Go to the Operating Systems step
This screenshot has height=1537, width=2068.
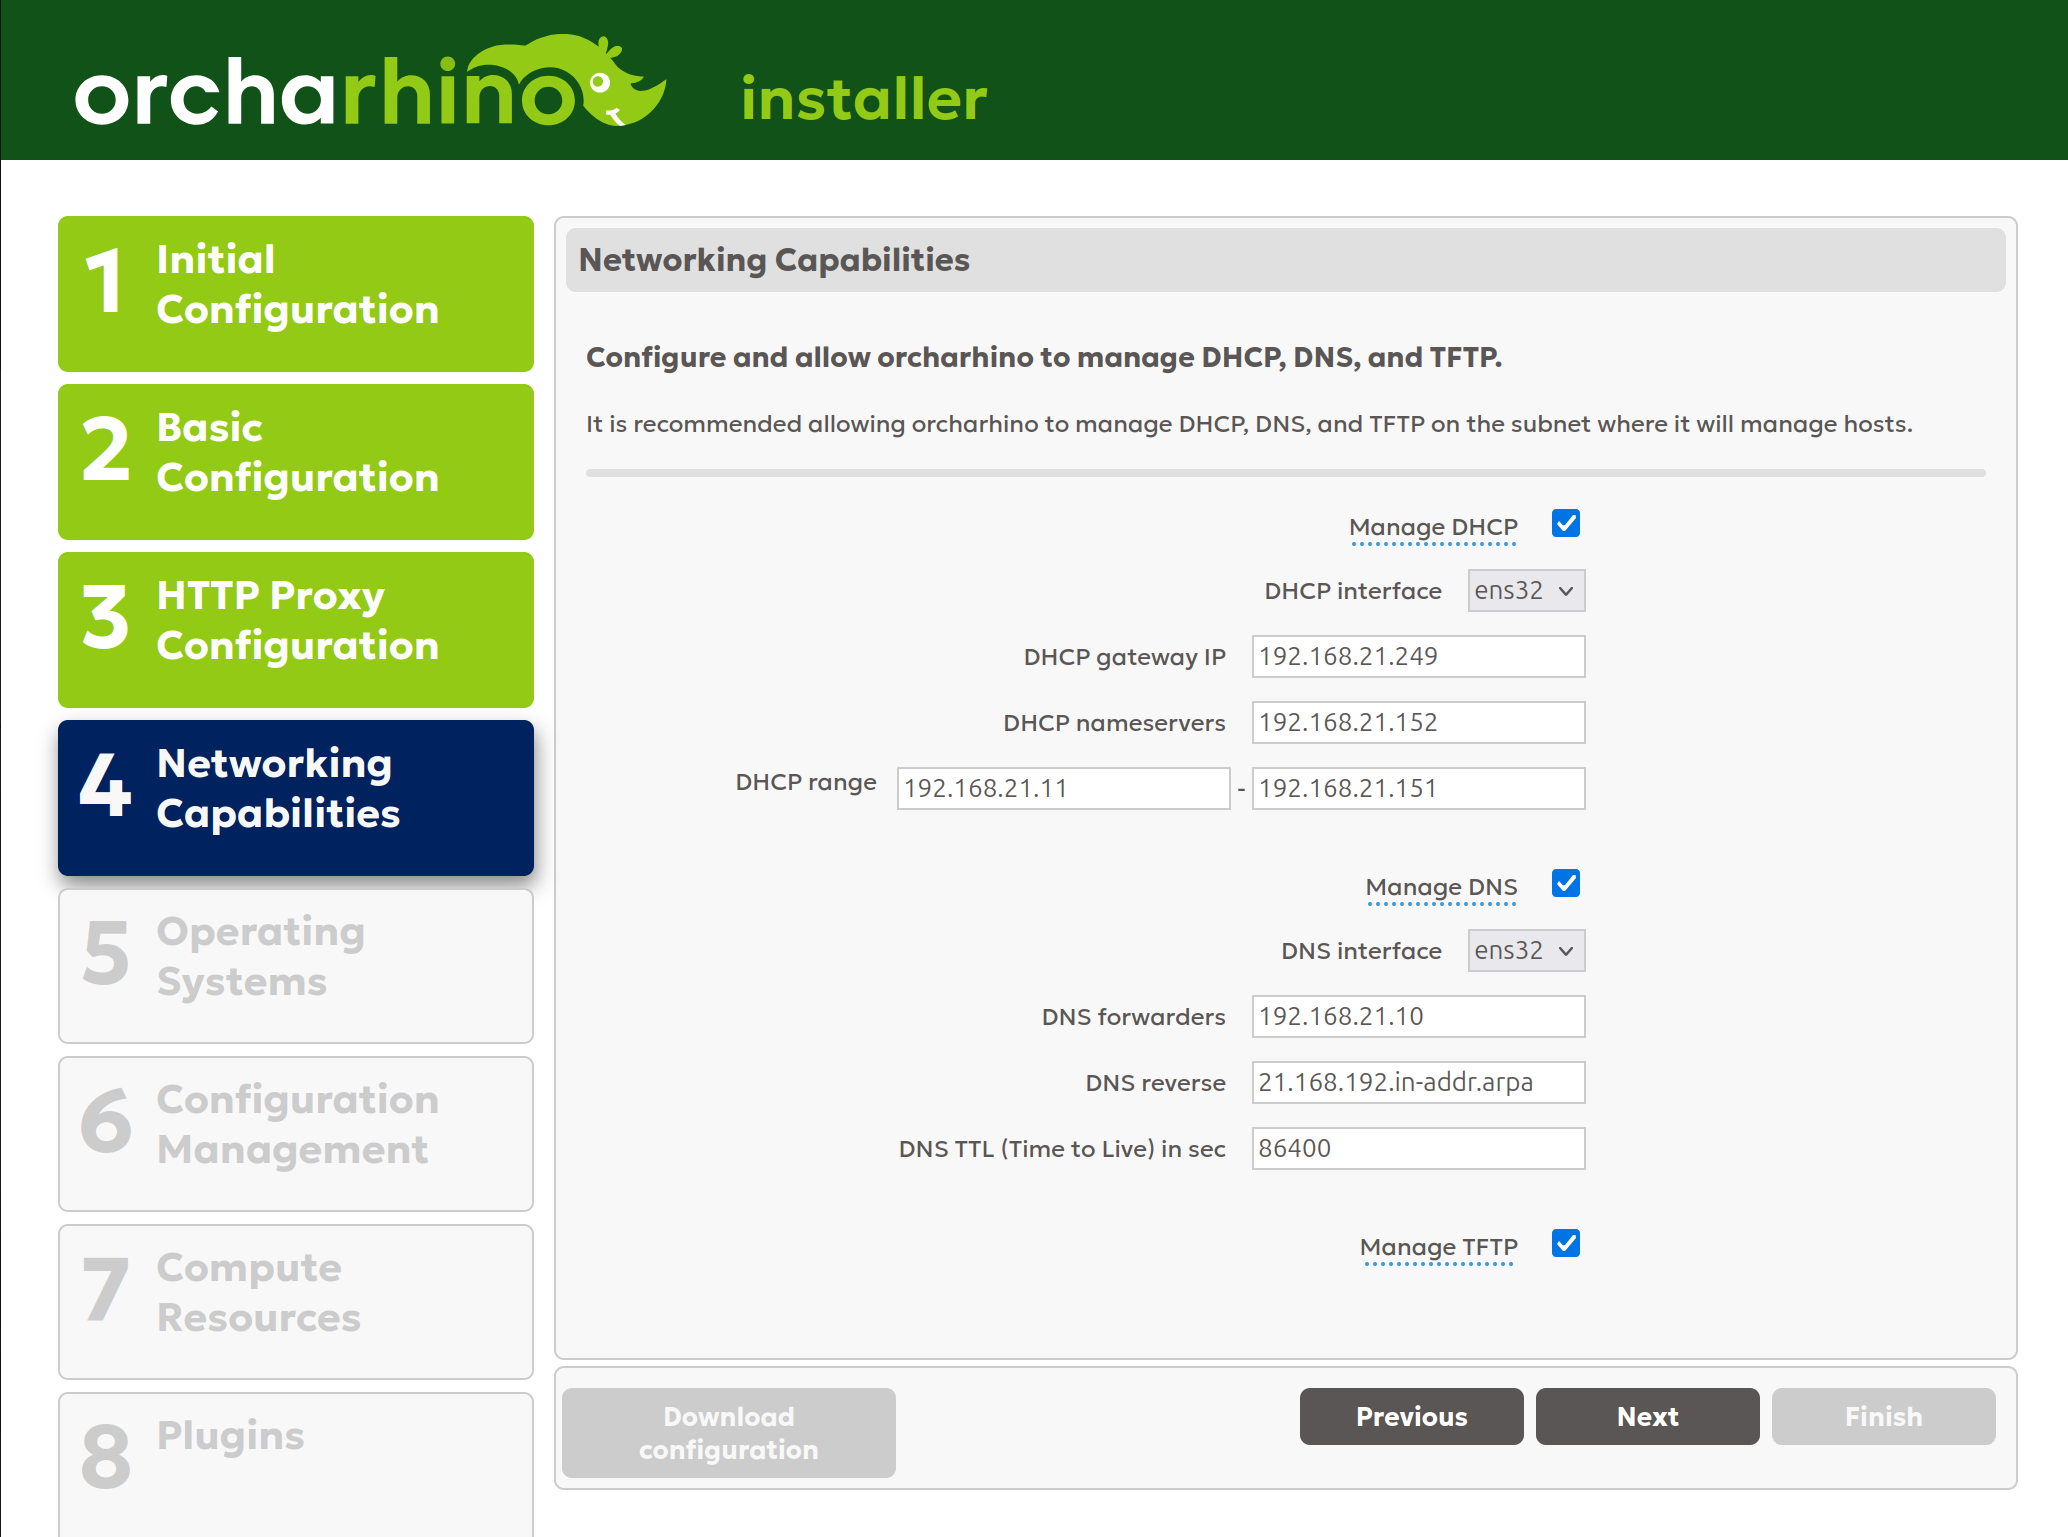click(296, 965)
